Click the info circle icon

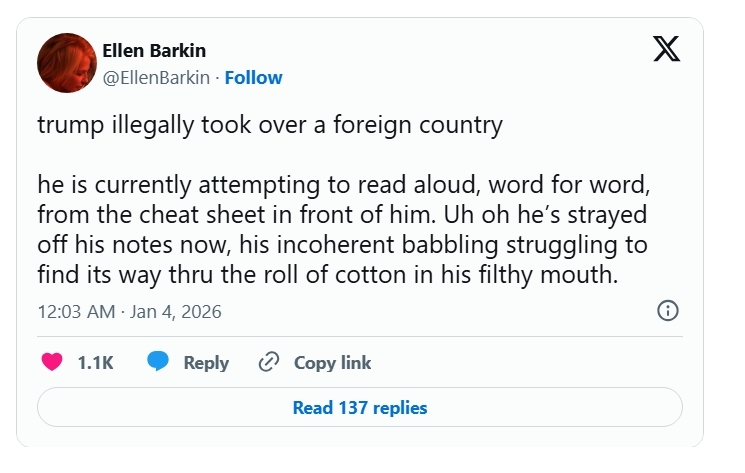(x=668, y=311)
